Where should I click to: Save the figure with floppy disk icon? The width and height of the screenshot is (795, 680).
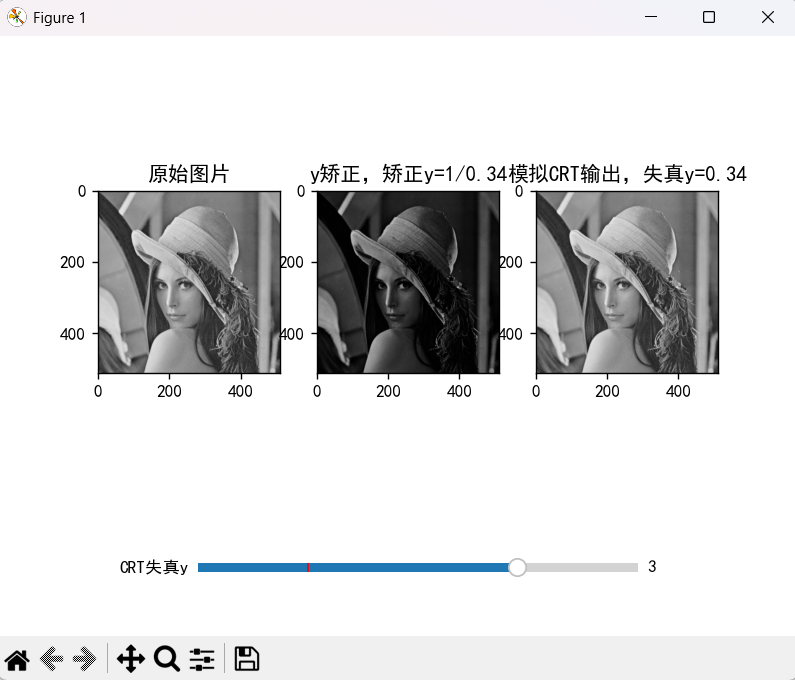click(246, 659)
